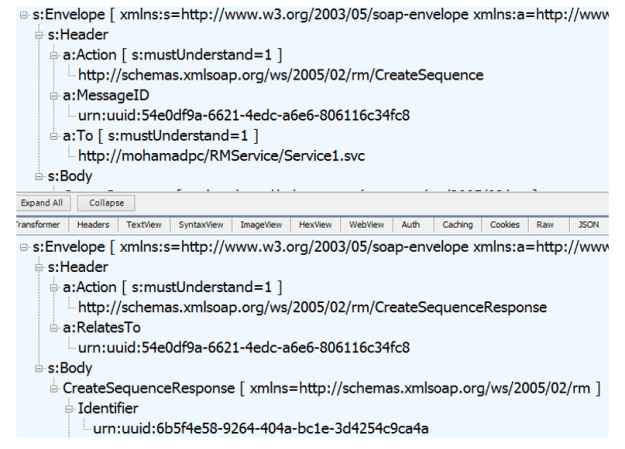The height and width of the screenshot is (449, 625).
Task: Select the Identifier node in response body
Action: (x=110, y=408)
